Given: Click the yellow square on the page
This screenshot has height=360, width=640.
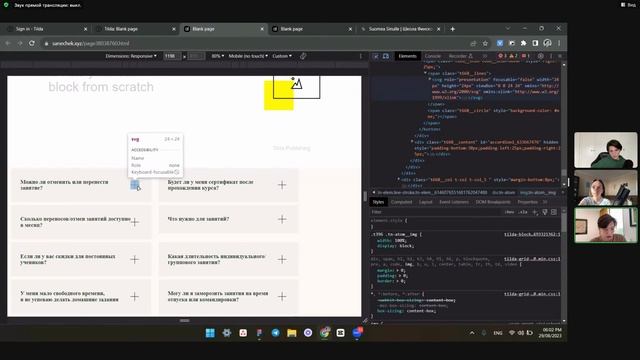Looking at the screenshot, I should (278, 95).
